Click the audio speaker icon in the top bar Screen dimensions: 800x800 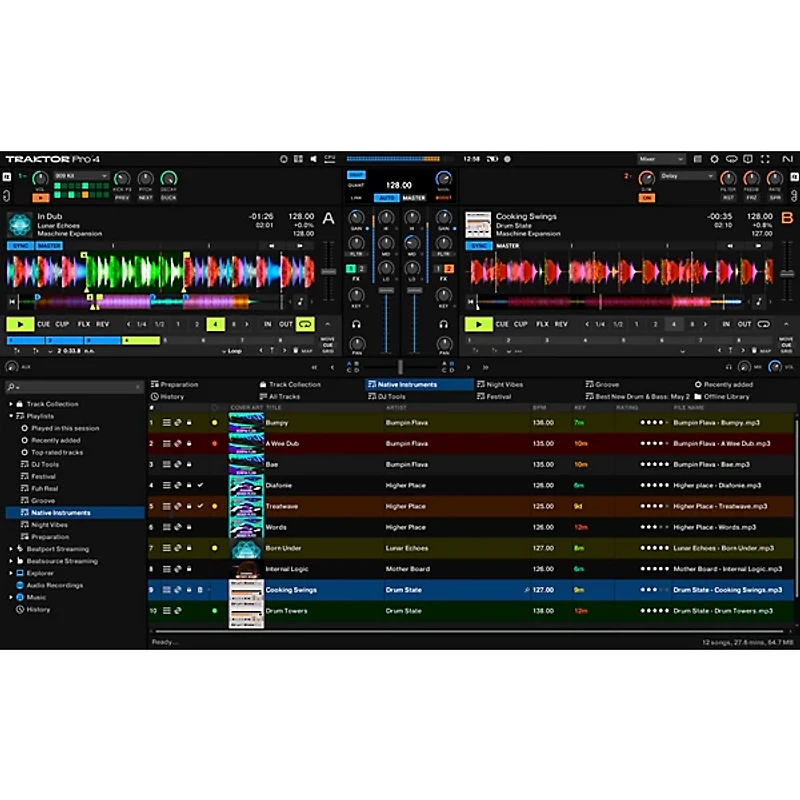[x=312, y=159]
